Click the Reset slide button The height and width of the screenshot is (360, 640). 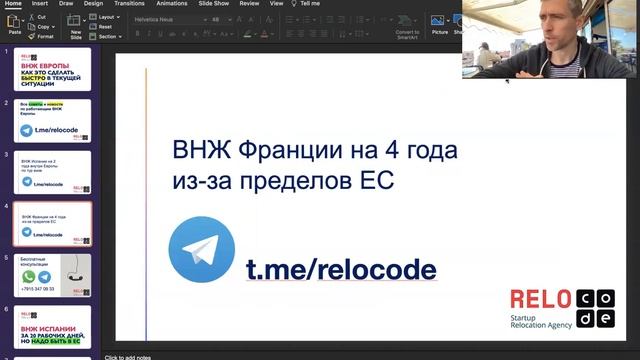coord(100,27)
